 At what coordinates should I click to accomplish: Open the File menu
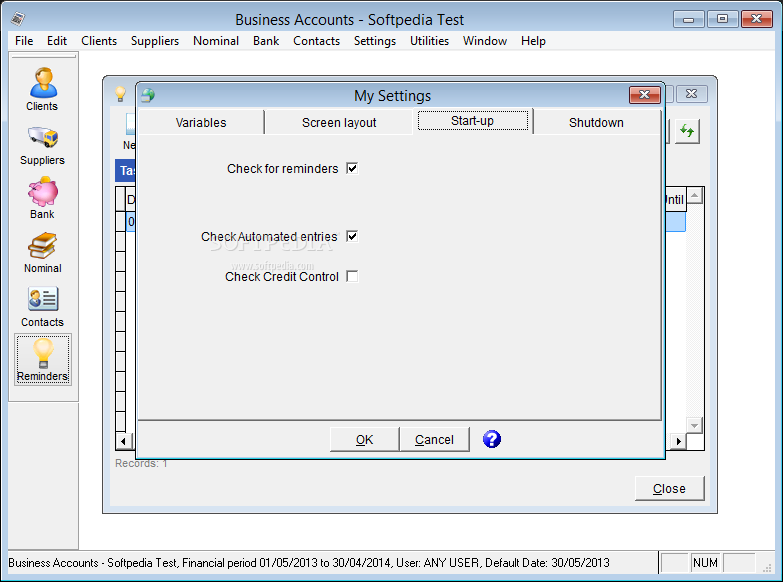pos(24,41)
